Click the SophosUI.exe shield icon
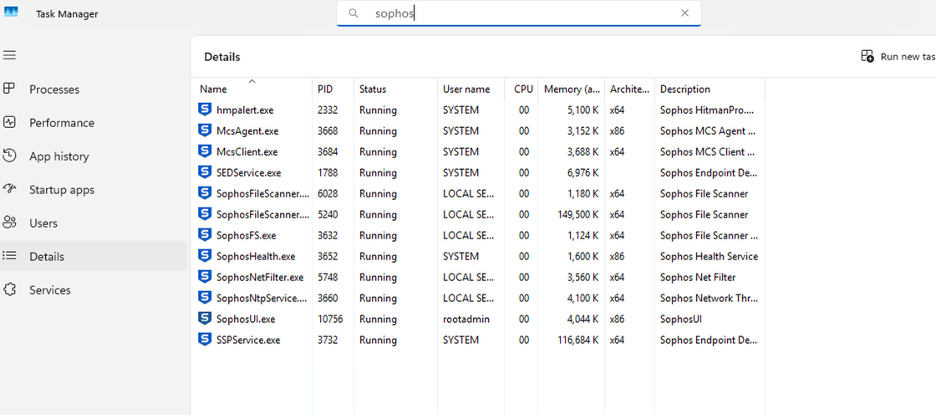 tap(205, 318)
